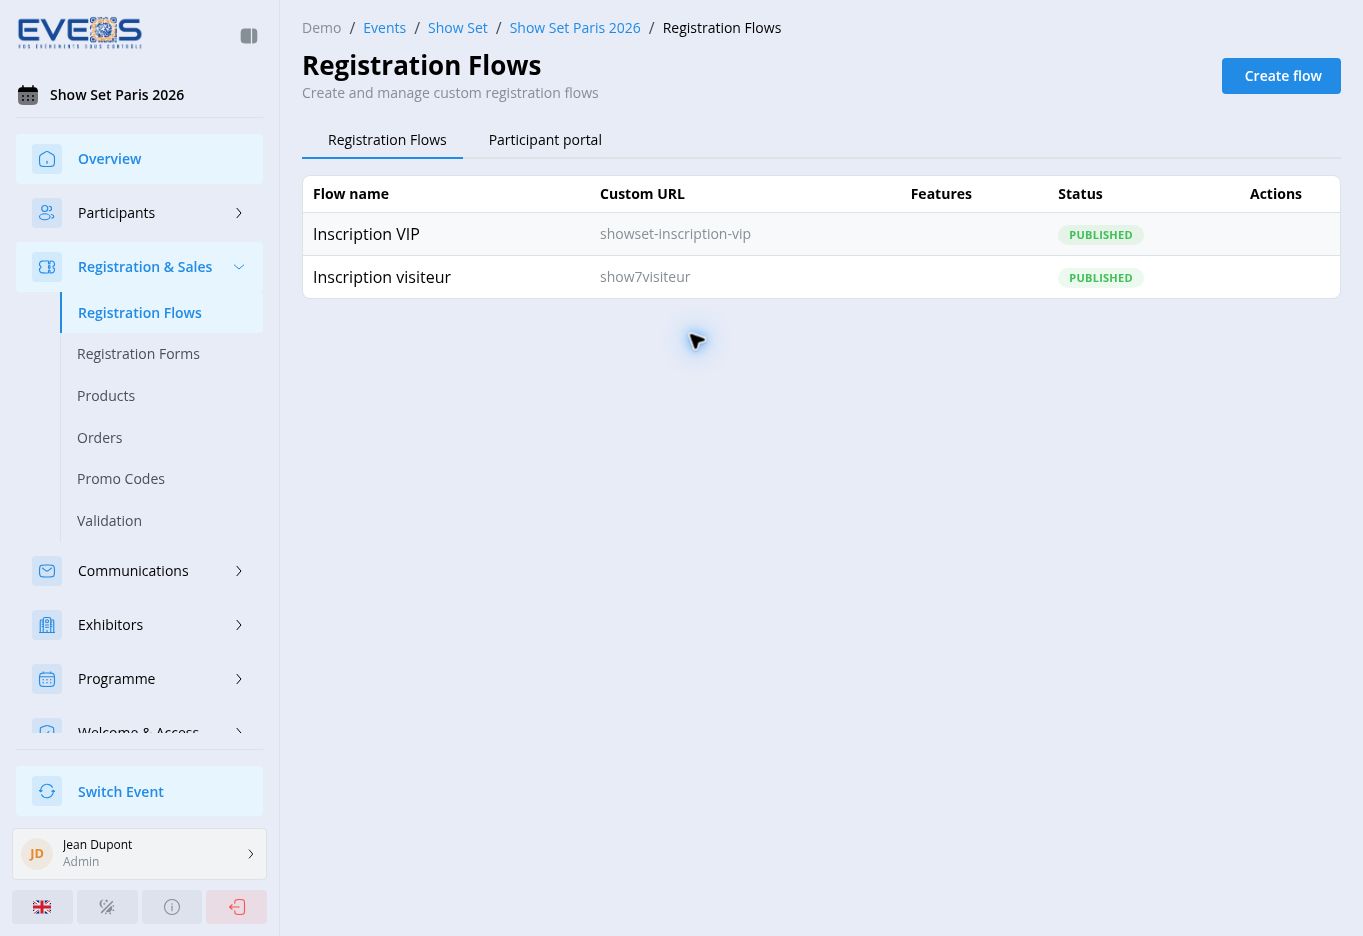The width and height of the screenshot is (1363, 936).
Task: Switch to the Participant portal tab
Action: pyautogui.click(x=545, y=140)
